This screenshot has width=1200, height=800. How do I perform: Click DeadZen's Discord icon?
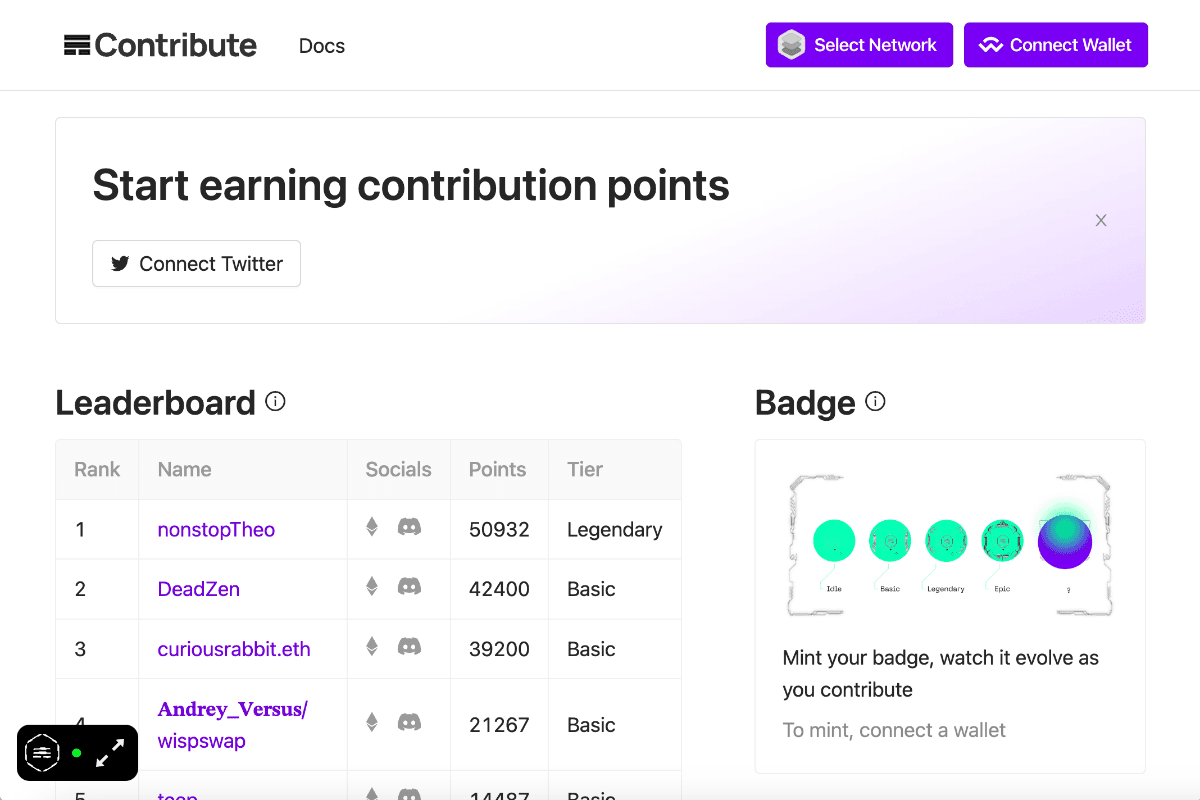click(x=409, y=587)
